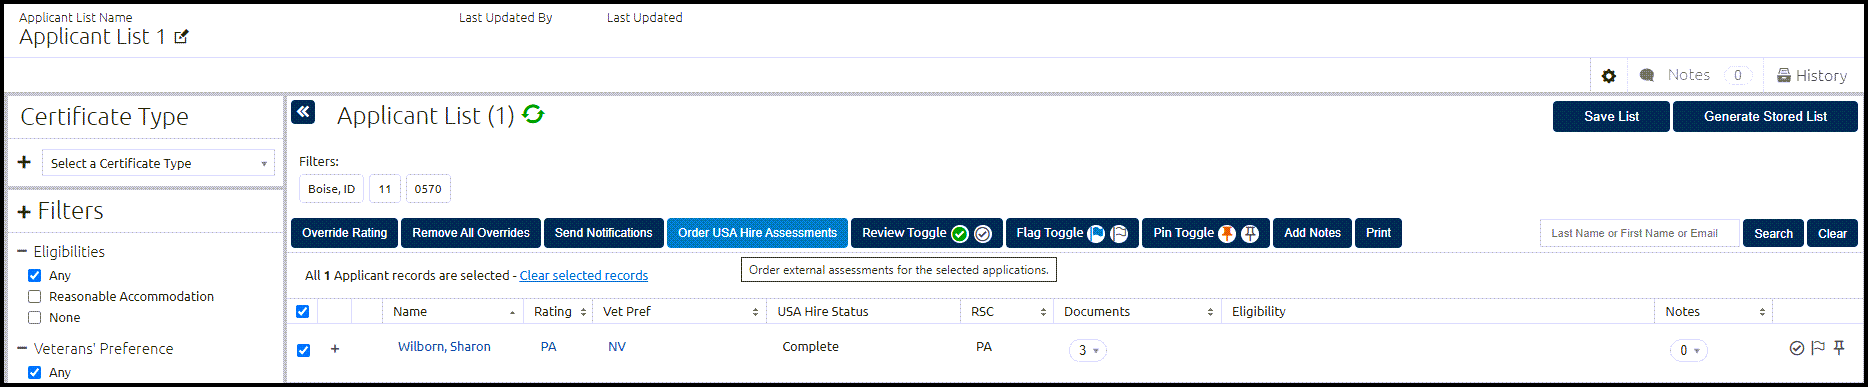Open applicant Wilborn, Sharon link

444,347
